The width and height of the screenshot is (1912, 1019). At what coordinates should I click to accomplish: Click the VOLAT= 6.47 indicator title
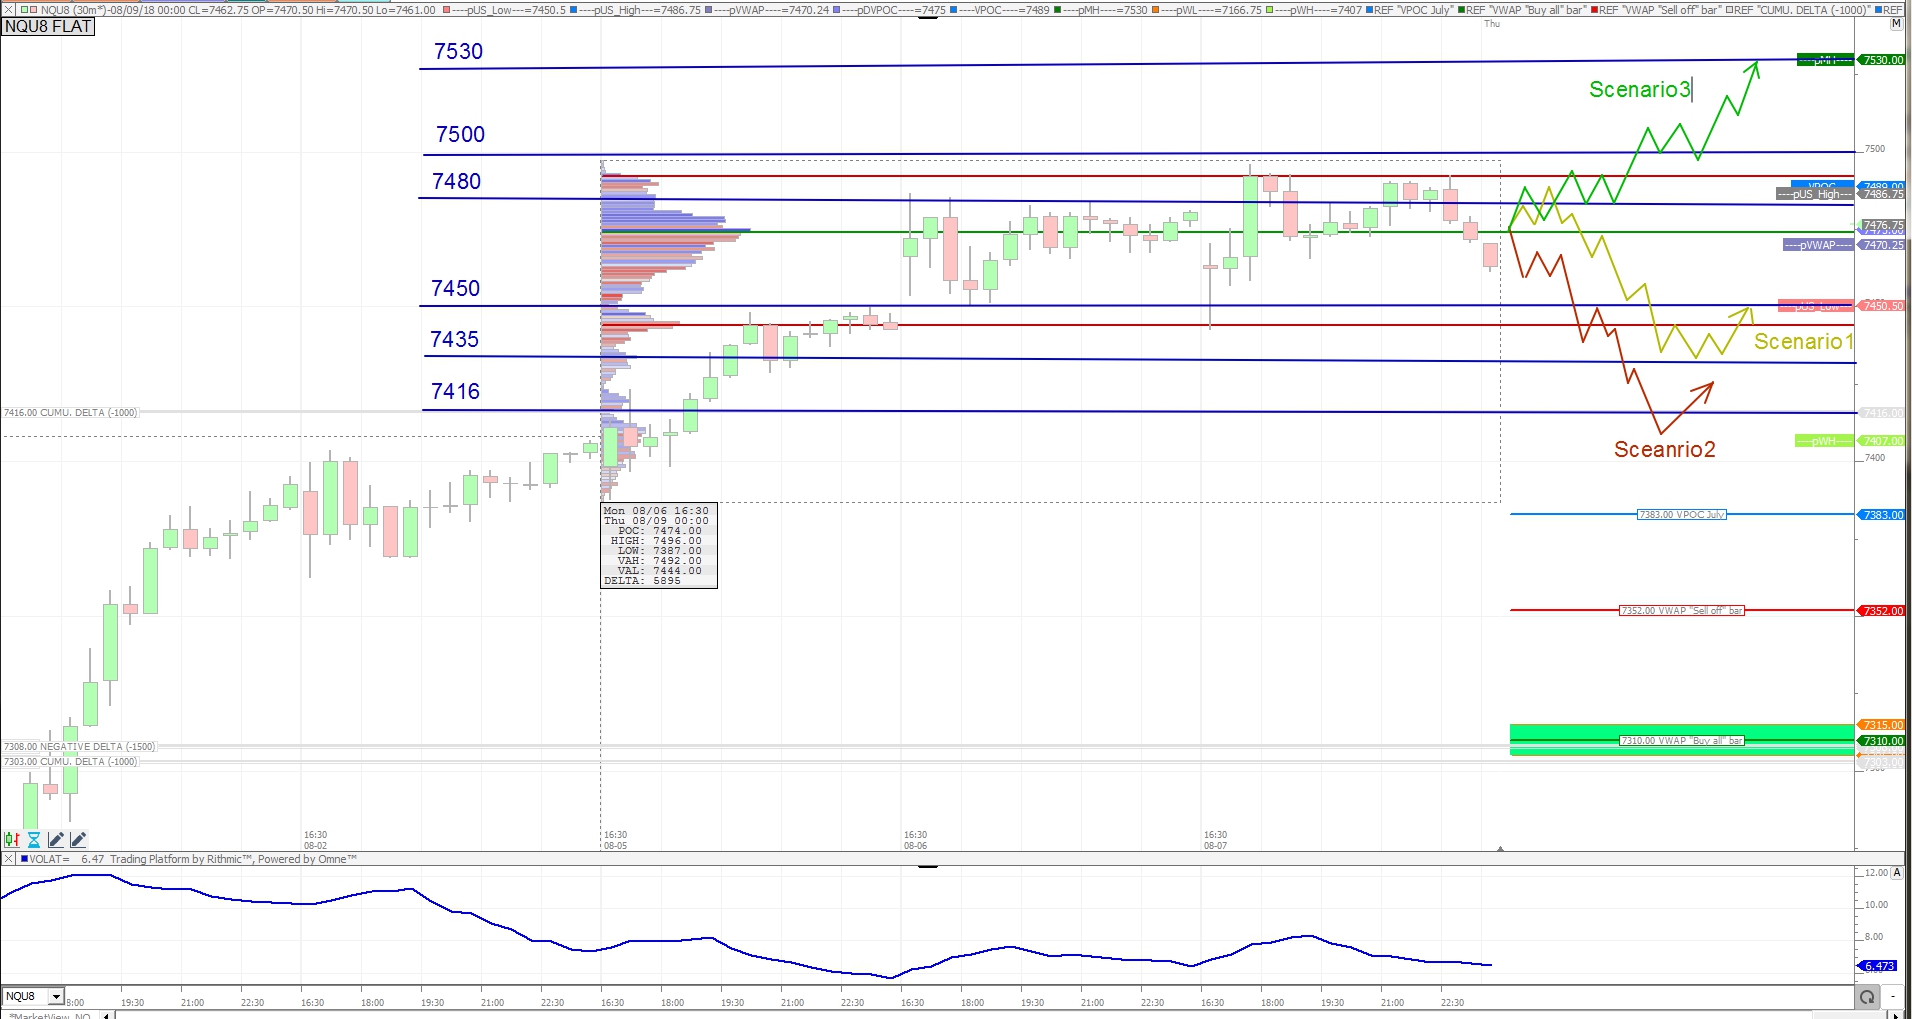(67, 859)
